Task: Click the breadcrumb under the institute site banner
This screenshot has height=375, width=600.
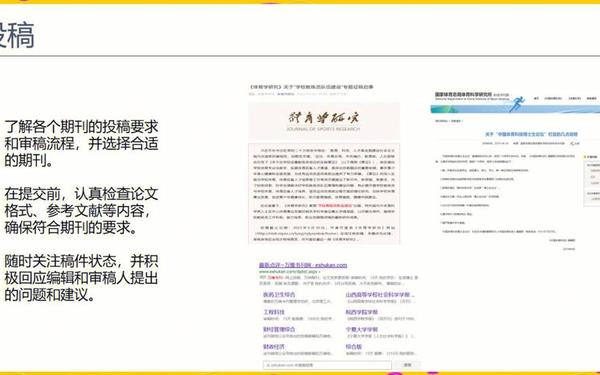Action: [448, 121]
